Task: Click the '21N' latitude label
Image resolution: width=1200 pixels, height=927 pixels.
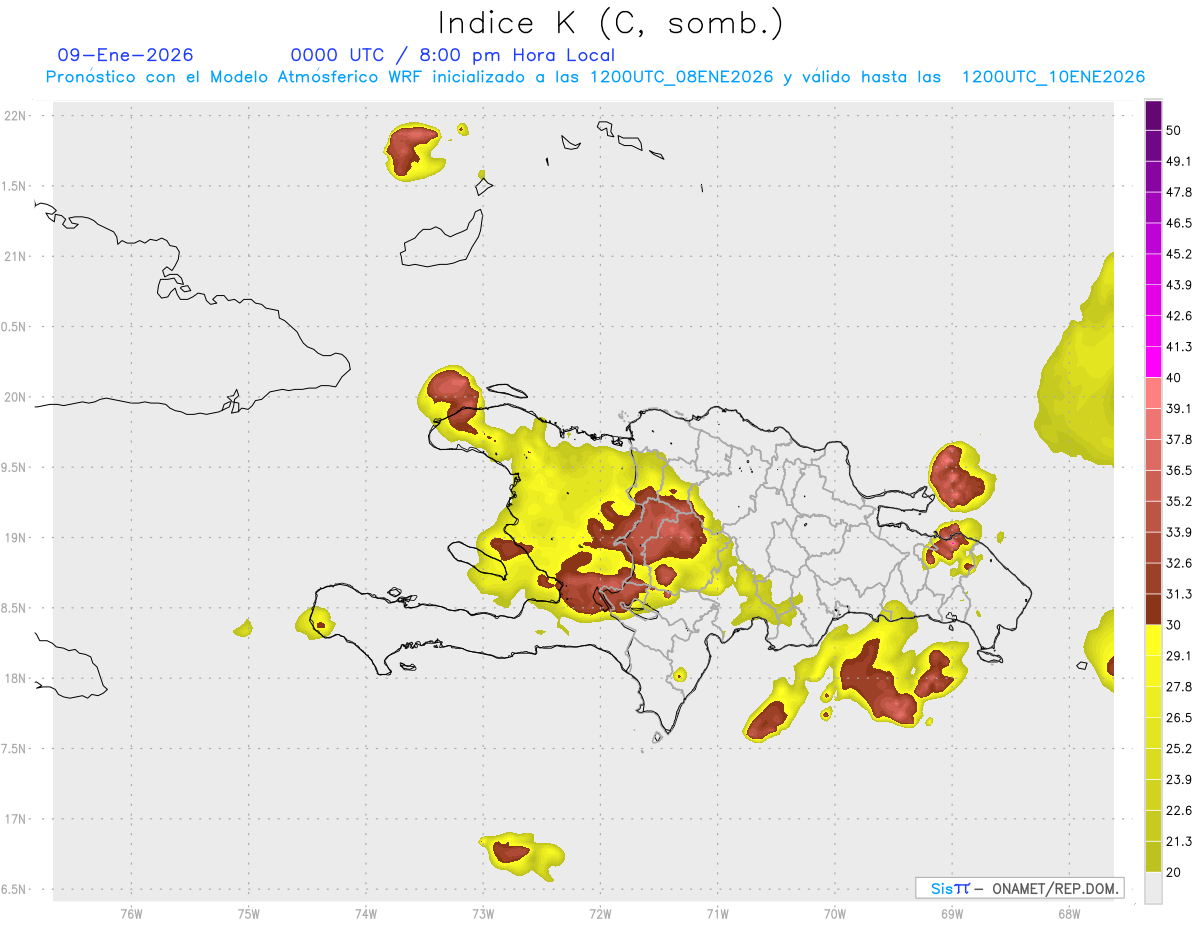Action: tap(15, 256)
